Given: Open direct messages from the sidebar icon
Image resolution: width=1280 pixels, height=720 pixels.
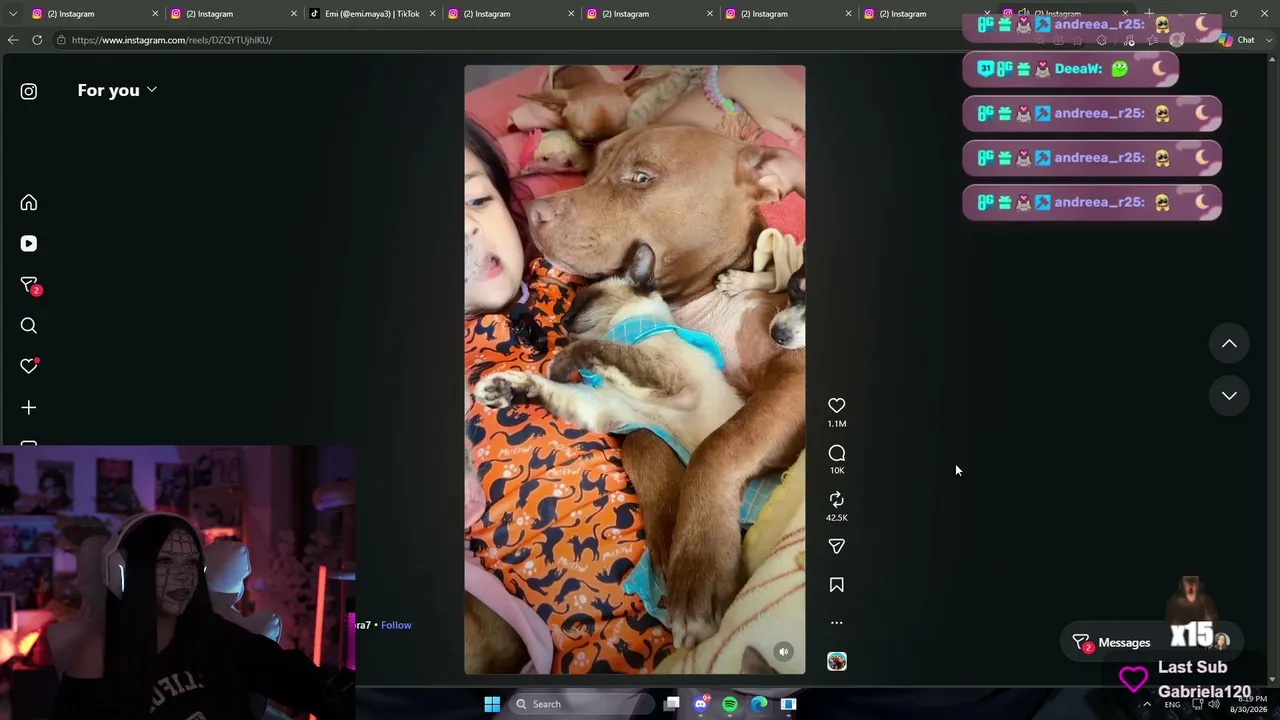Looking at the screenshot, I should coord(30,286).
